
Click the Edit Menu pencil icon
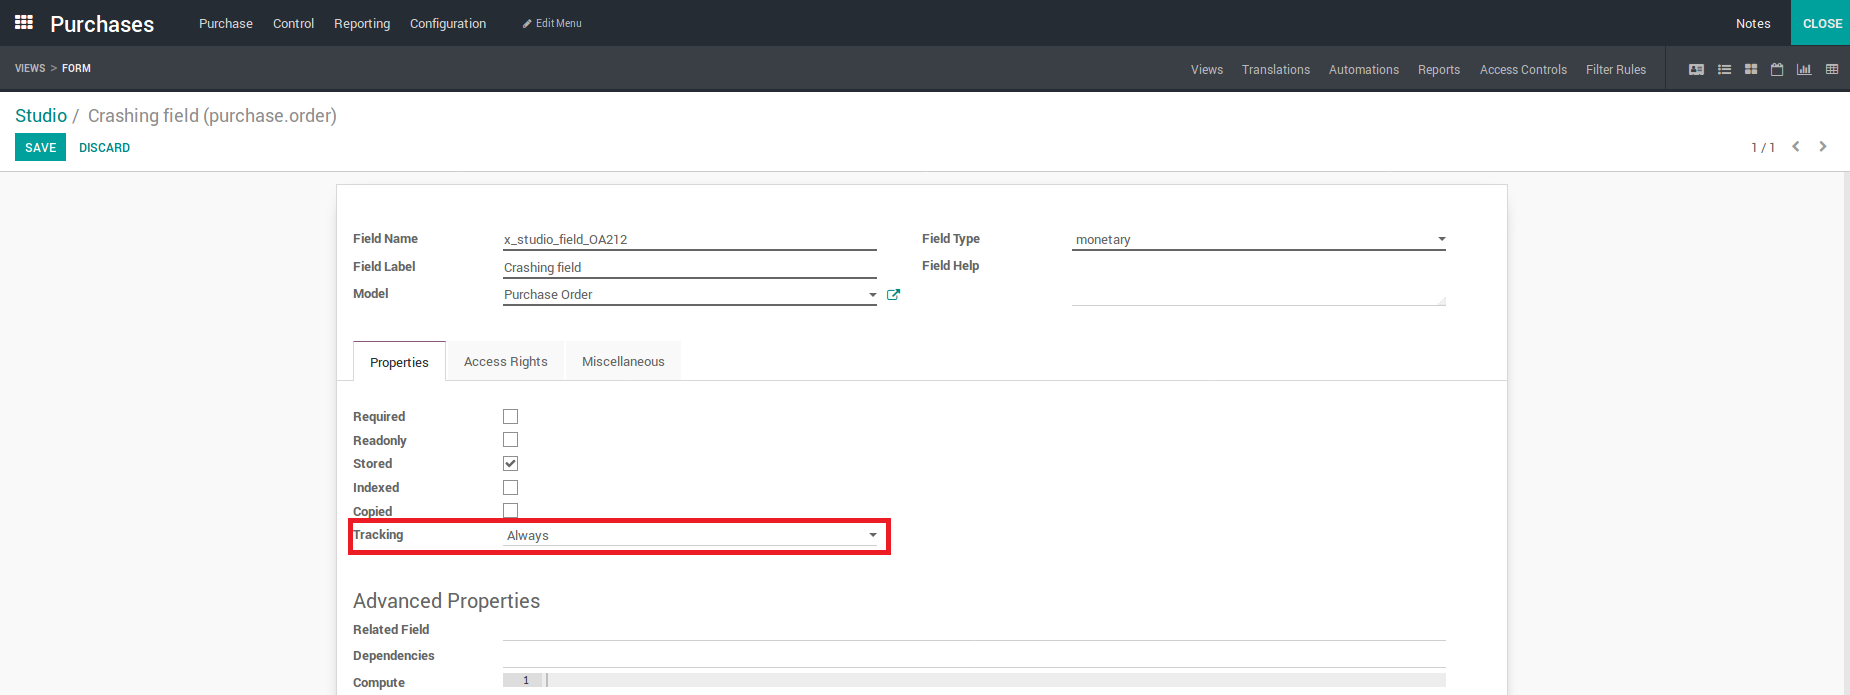[527, 23]
